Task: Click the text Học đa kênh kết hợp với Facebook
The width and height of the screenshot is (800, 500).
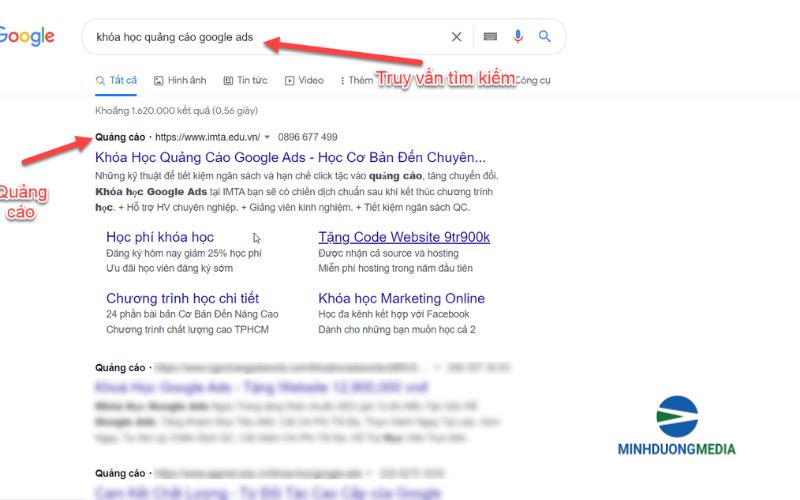Action: [394, 314]
